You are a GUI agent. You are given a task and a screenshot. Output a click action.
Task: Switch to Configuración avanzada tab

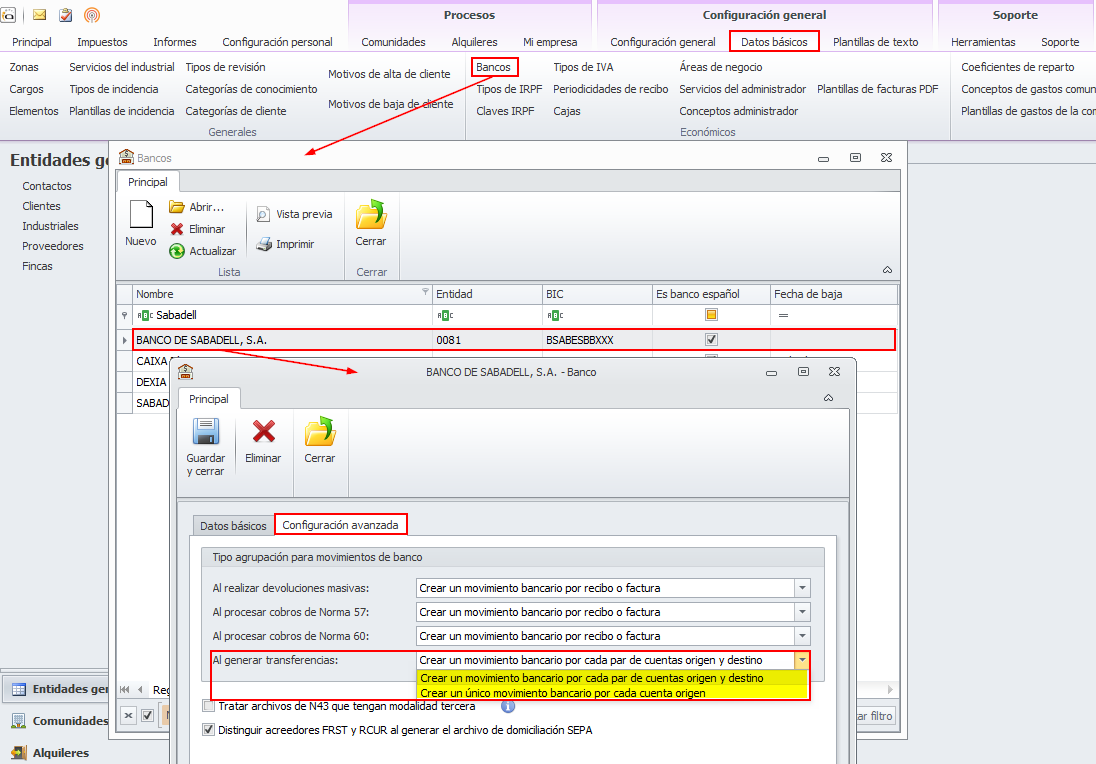pos(340,525)
